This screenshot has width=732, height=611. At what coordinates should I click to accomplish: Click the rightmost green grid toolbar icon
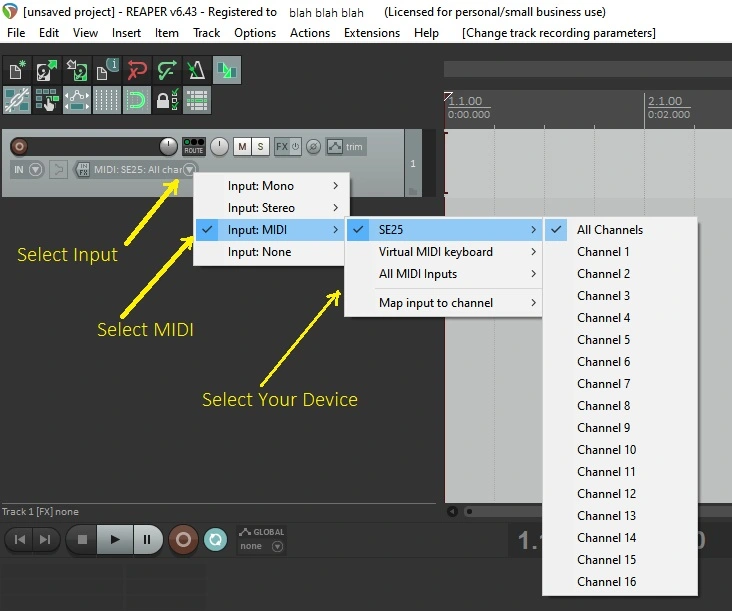(197, 100)
